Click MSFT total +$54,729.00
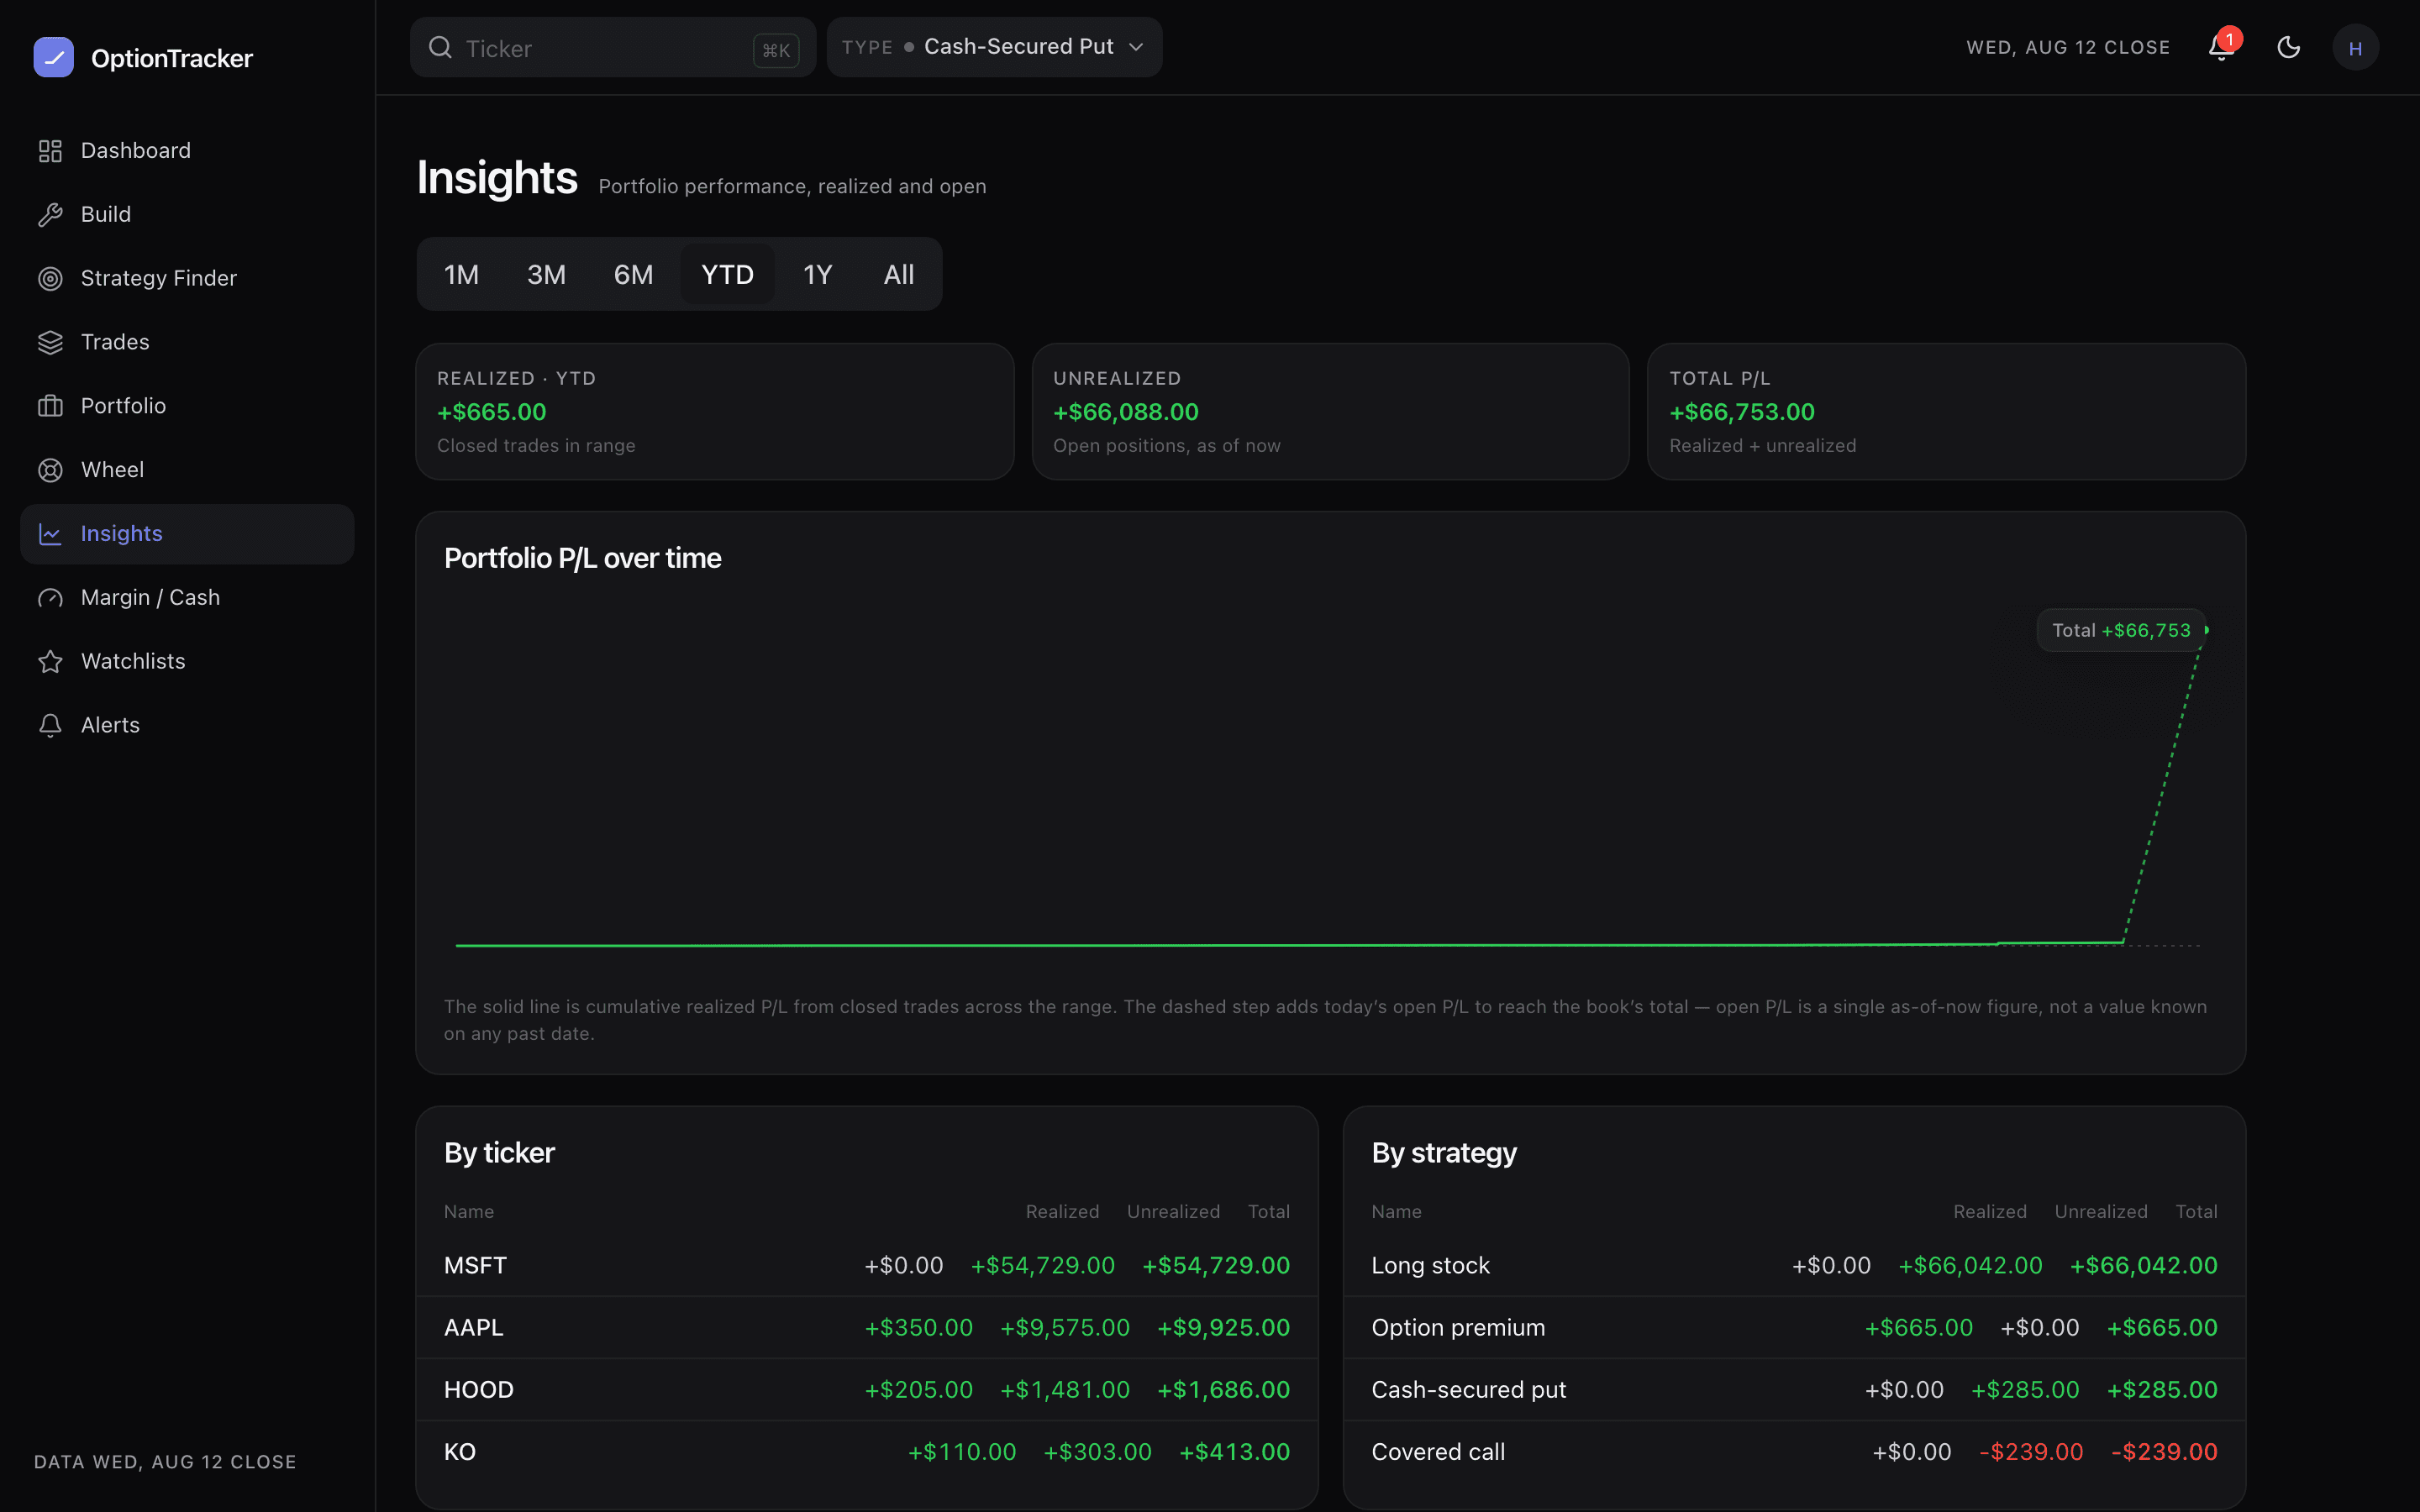 click(1216, 1266)
